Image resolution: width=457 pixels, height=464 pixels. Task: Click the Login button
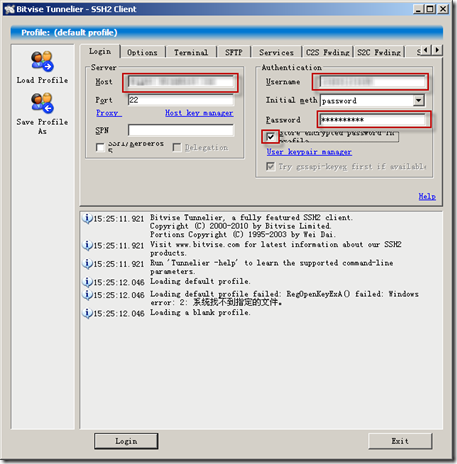coord(126,441)
